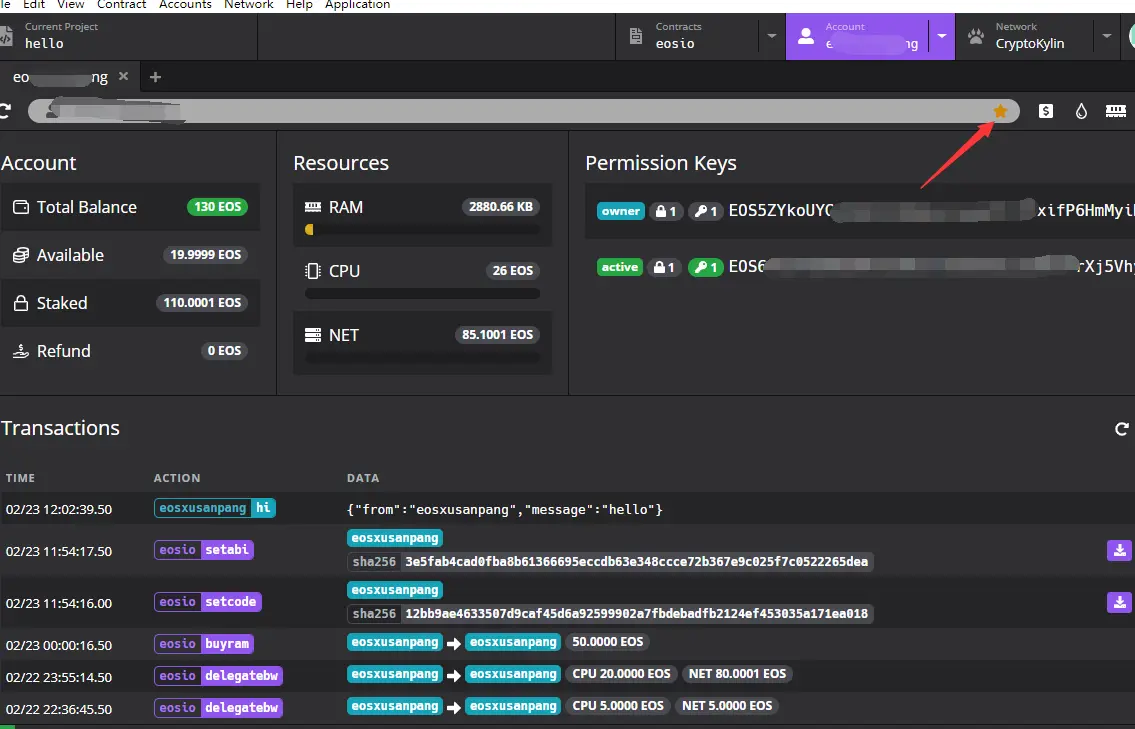Click the active permission badge
The width and height of the screenshot is (1135, 729).
[x=620, y=267]
